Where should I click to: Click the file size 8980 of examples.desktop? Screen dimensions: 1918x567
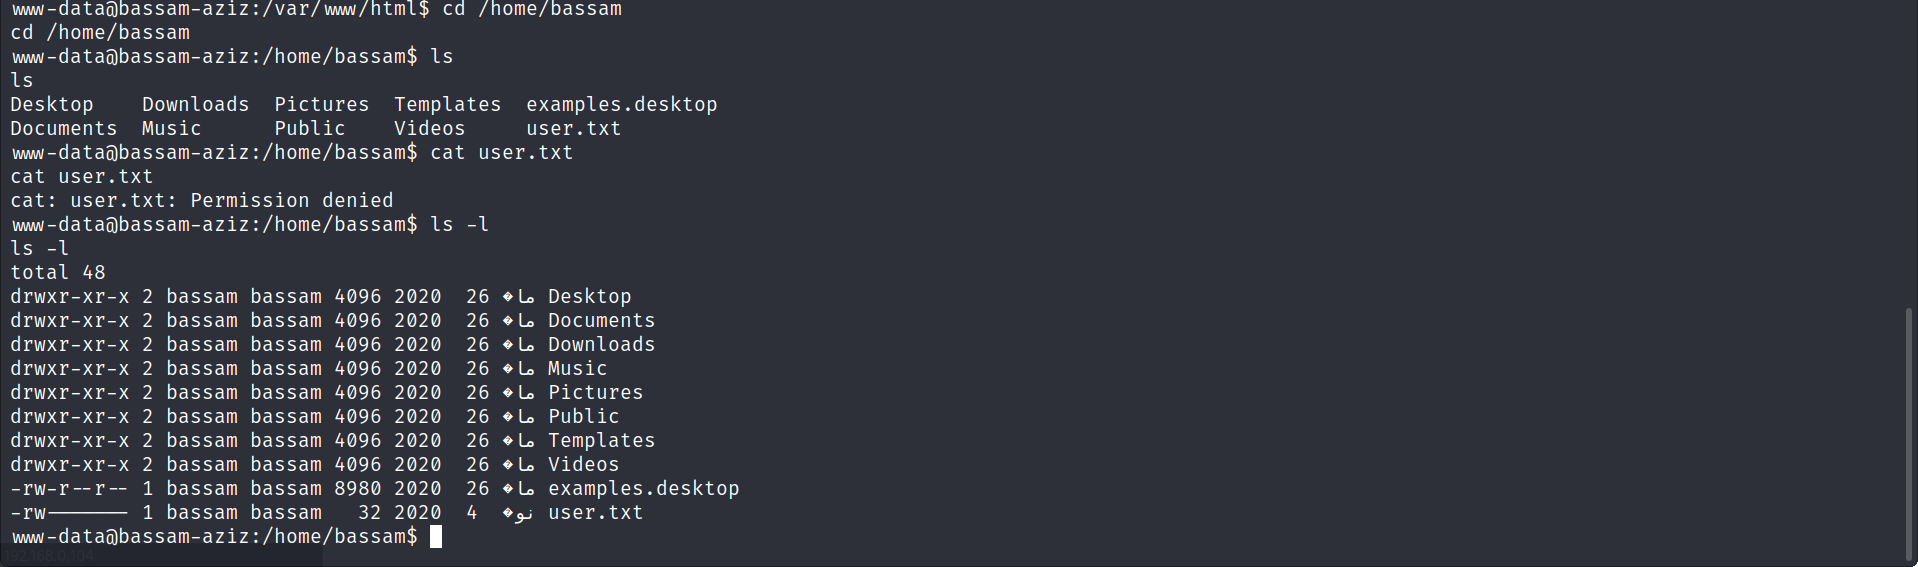pyautogui.click(x=358, y=489)
